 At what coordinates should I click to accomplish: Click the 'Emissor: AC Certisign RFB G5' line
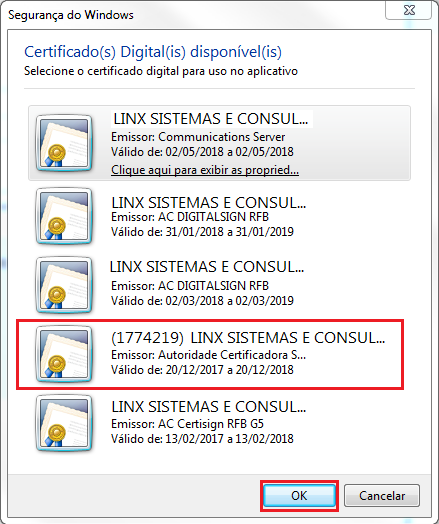(187, 424)
